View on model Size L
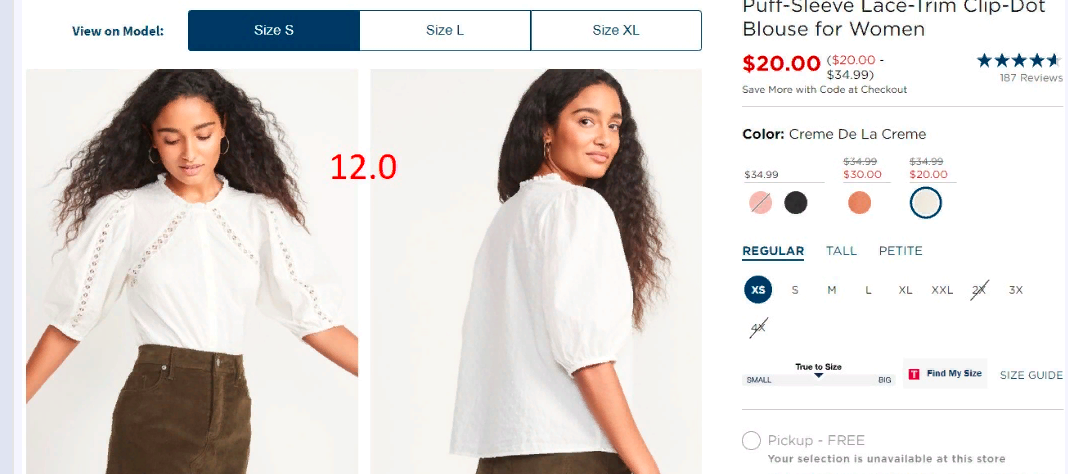 click(x=445, y=31)
